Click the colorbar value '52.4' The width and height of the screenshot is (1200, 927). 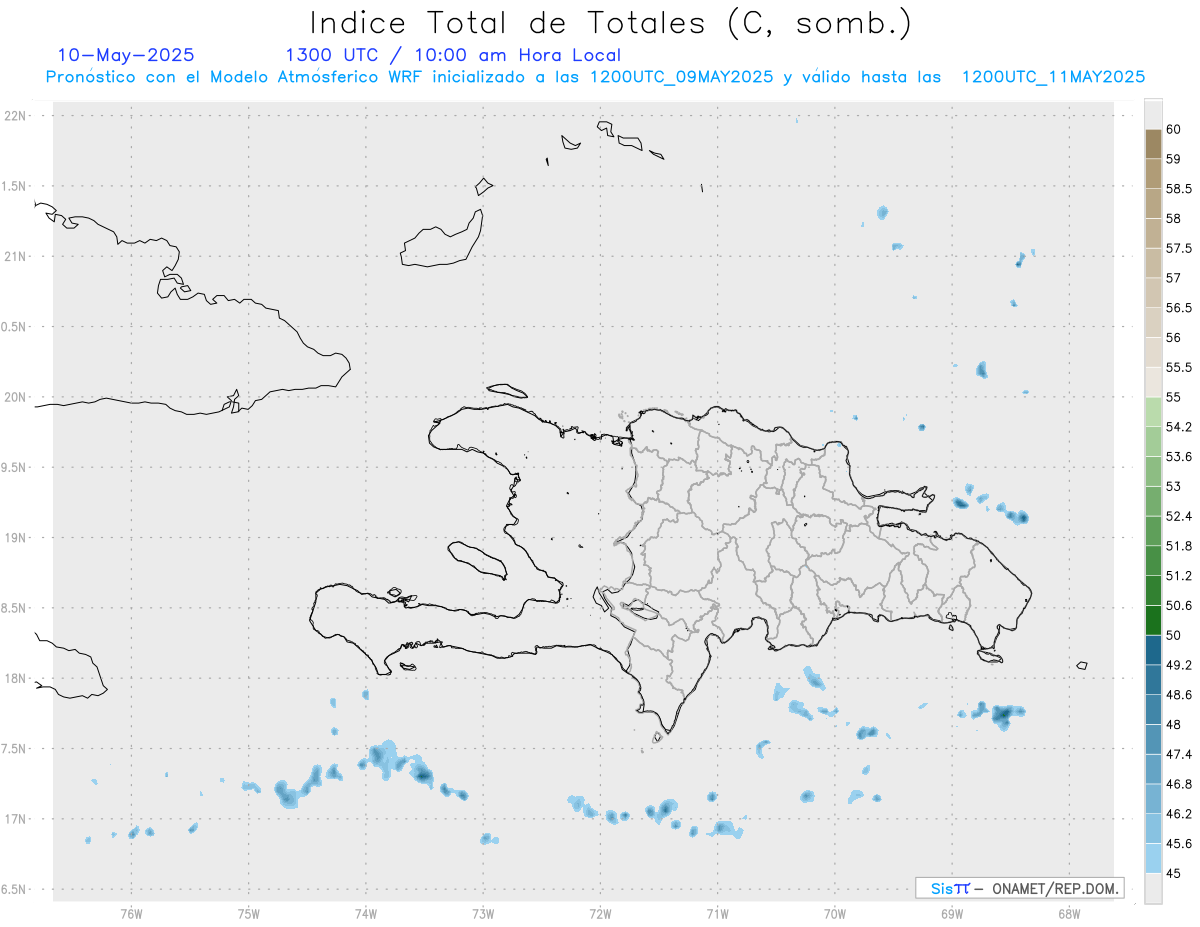[x=1179, y=516]
